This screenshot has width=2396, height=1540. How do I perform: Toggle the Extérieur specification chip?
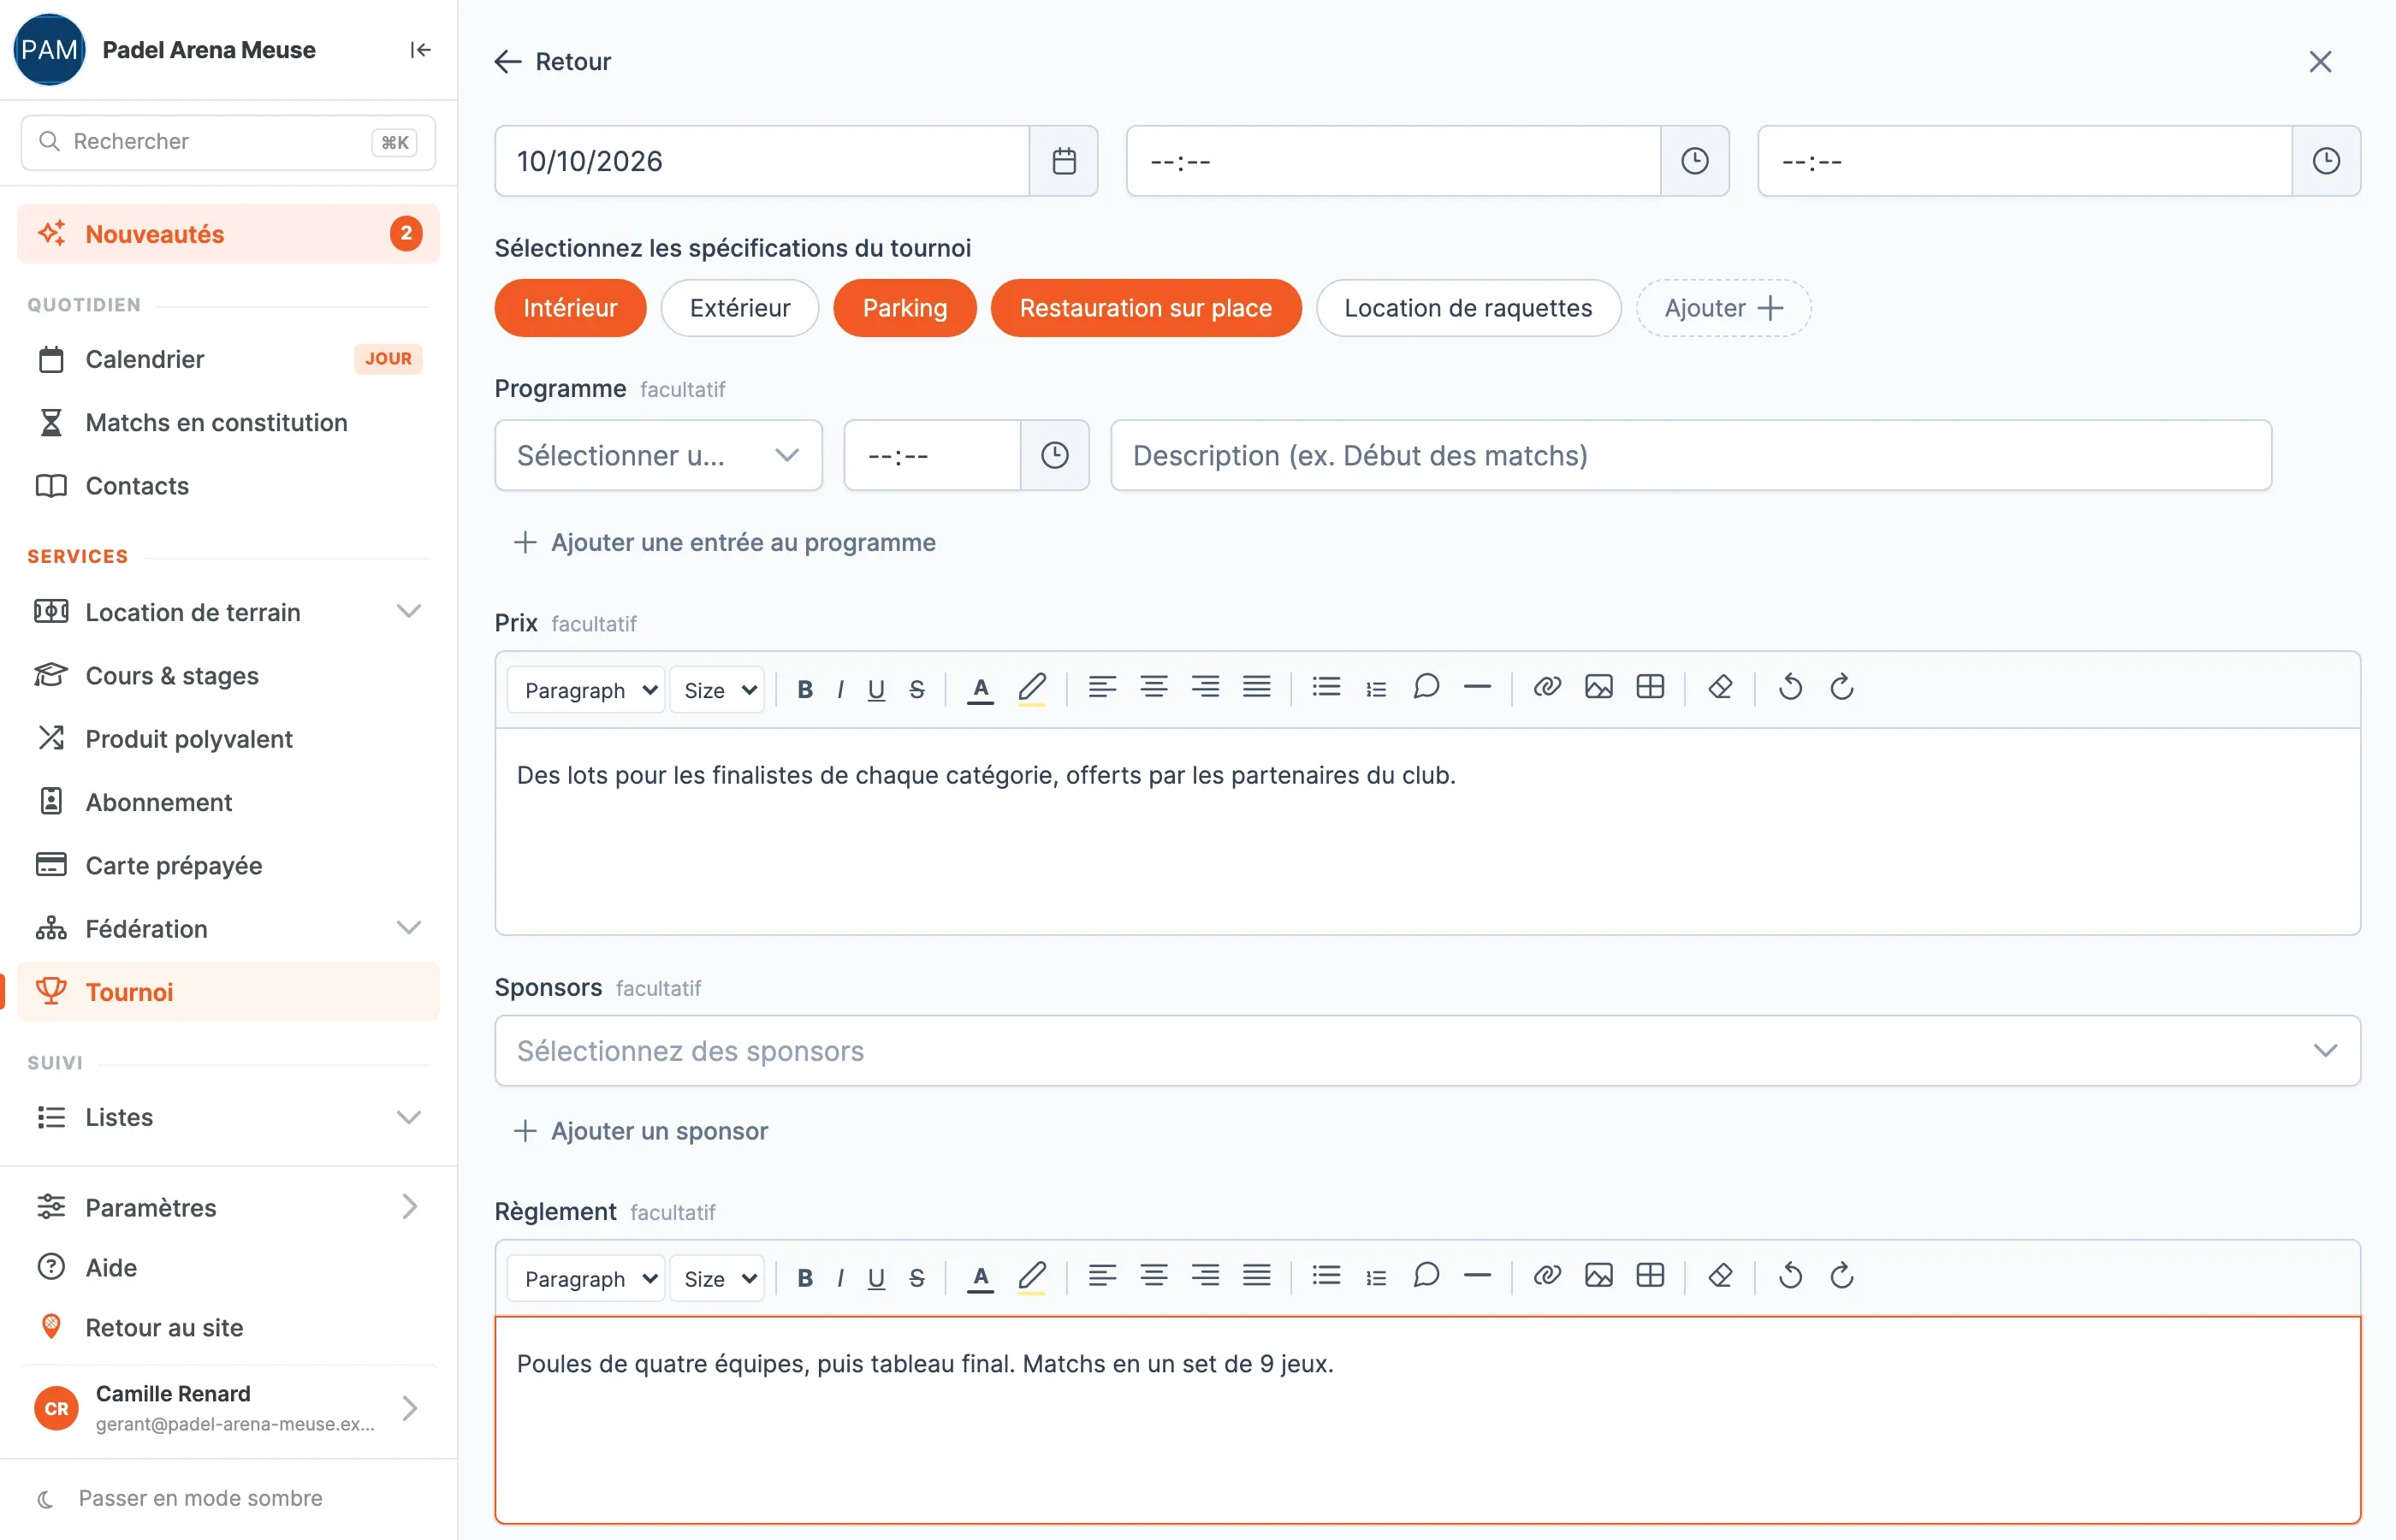click(740, 308)
